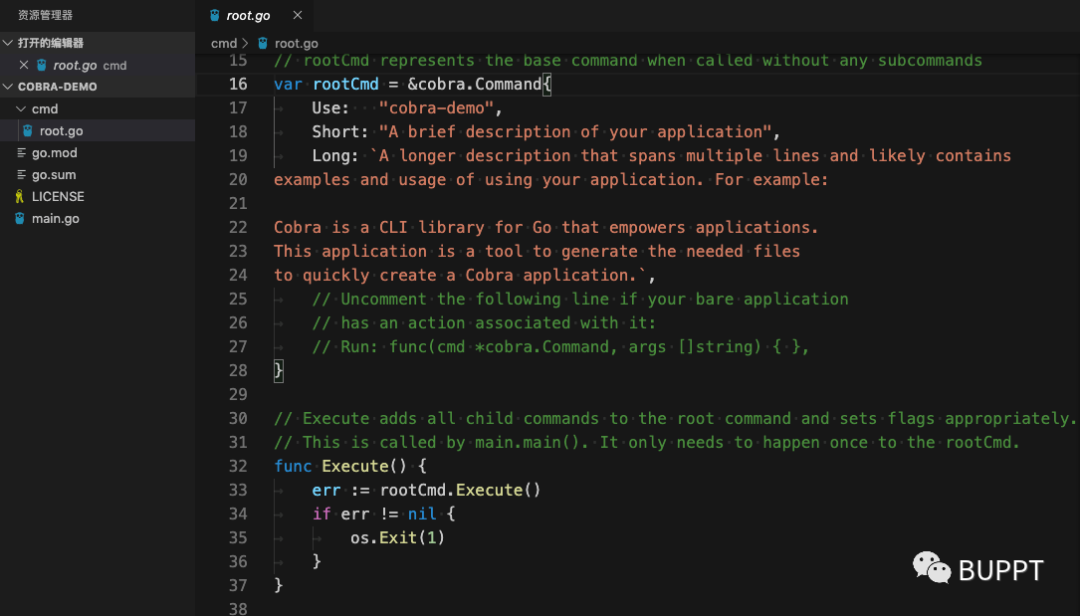Image resolution: width=1080 pixels, height=616 pixels.
Task: Click os.Exit(1) on line 35
Action: tap(397, 537)
